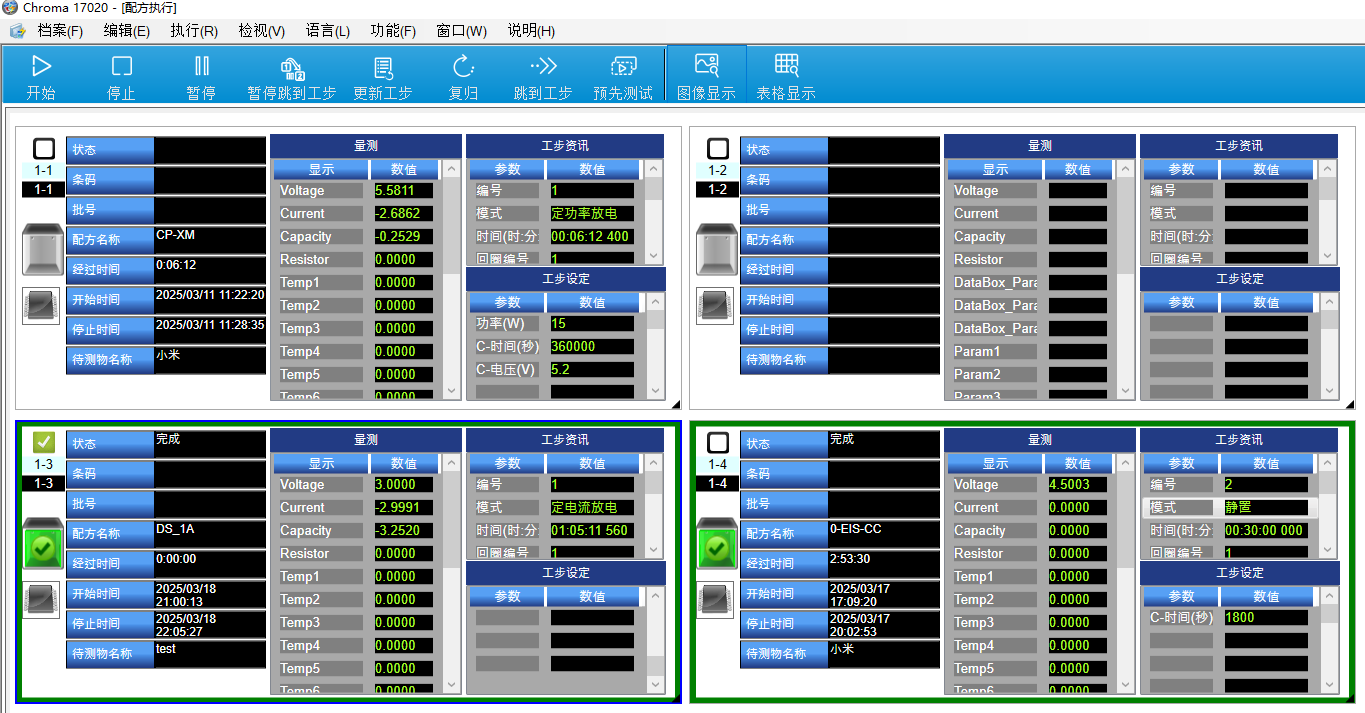
Task: Click scroll-down arrow of 1-3 工步设定 list
Action: [655, 685]
